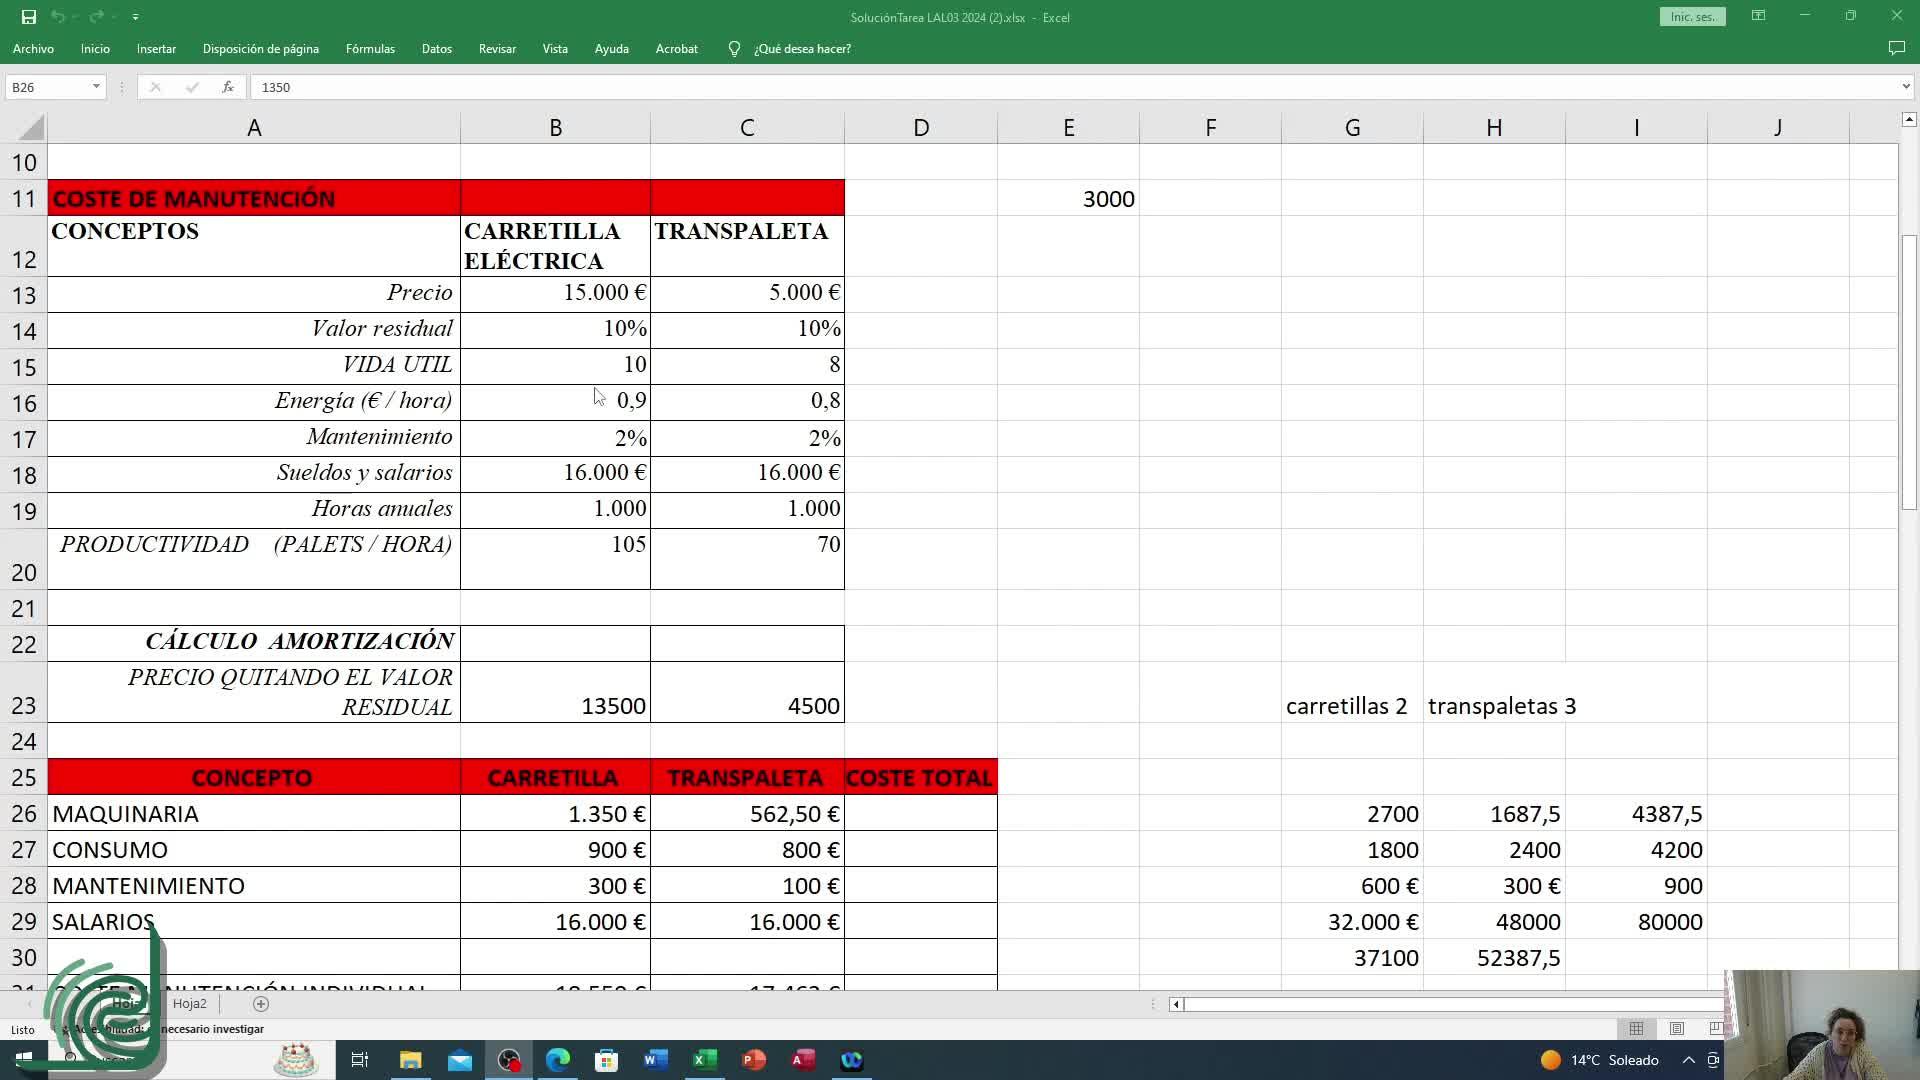Click the Save icon in quick access toolbar
The image size is (1920, 1080).
click(29, 17)
